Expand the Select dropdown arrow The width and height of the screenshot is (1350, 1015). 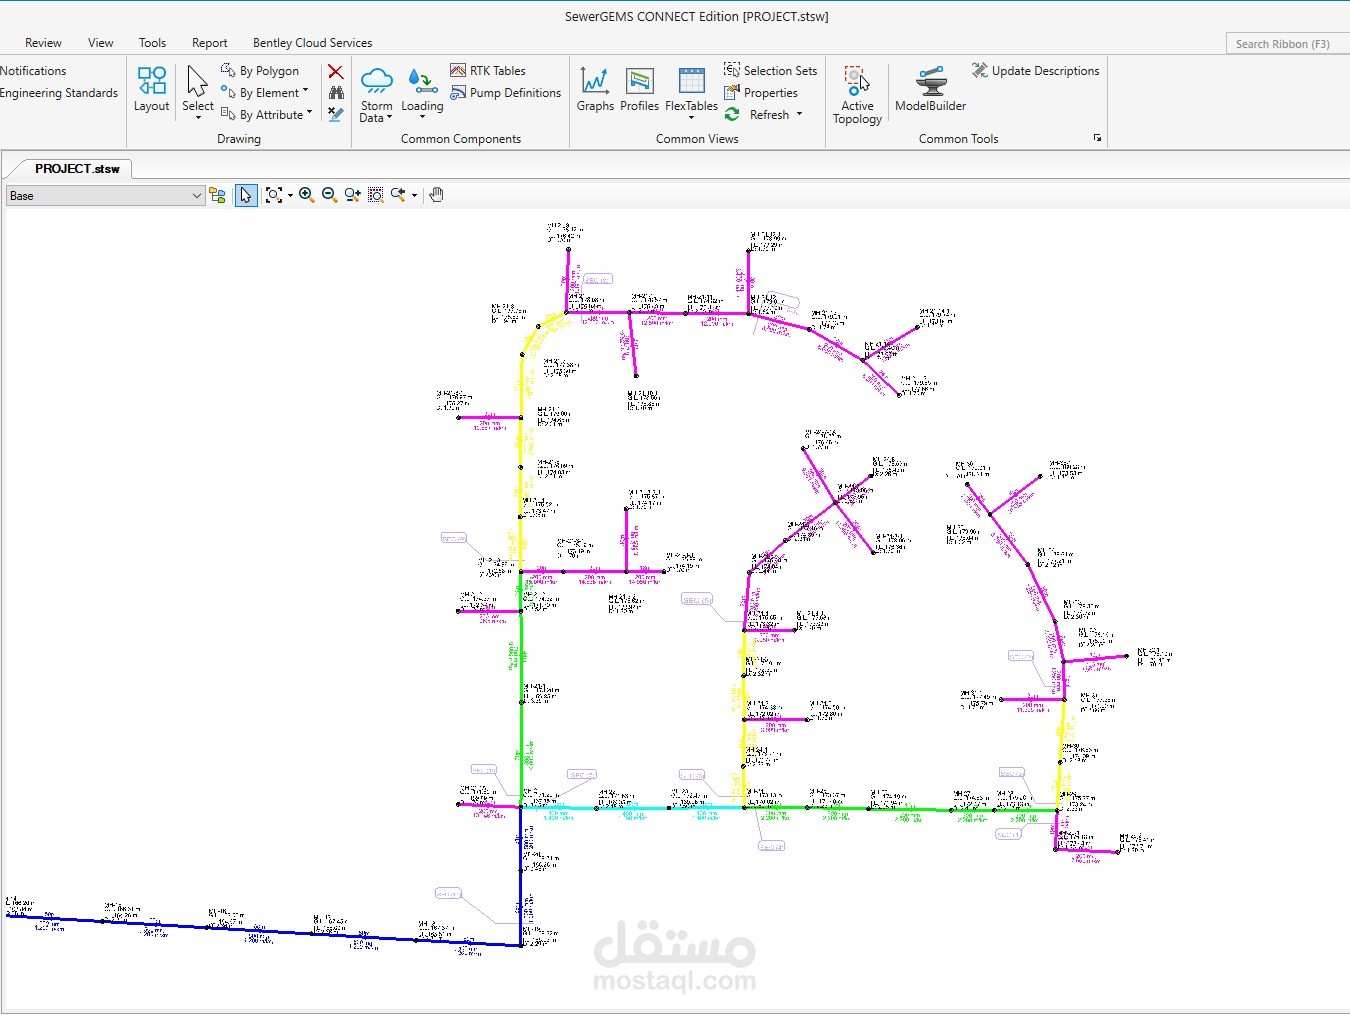[x=198, y=117]
